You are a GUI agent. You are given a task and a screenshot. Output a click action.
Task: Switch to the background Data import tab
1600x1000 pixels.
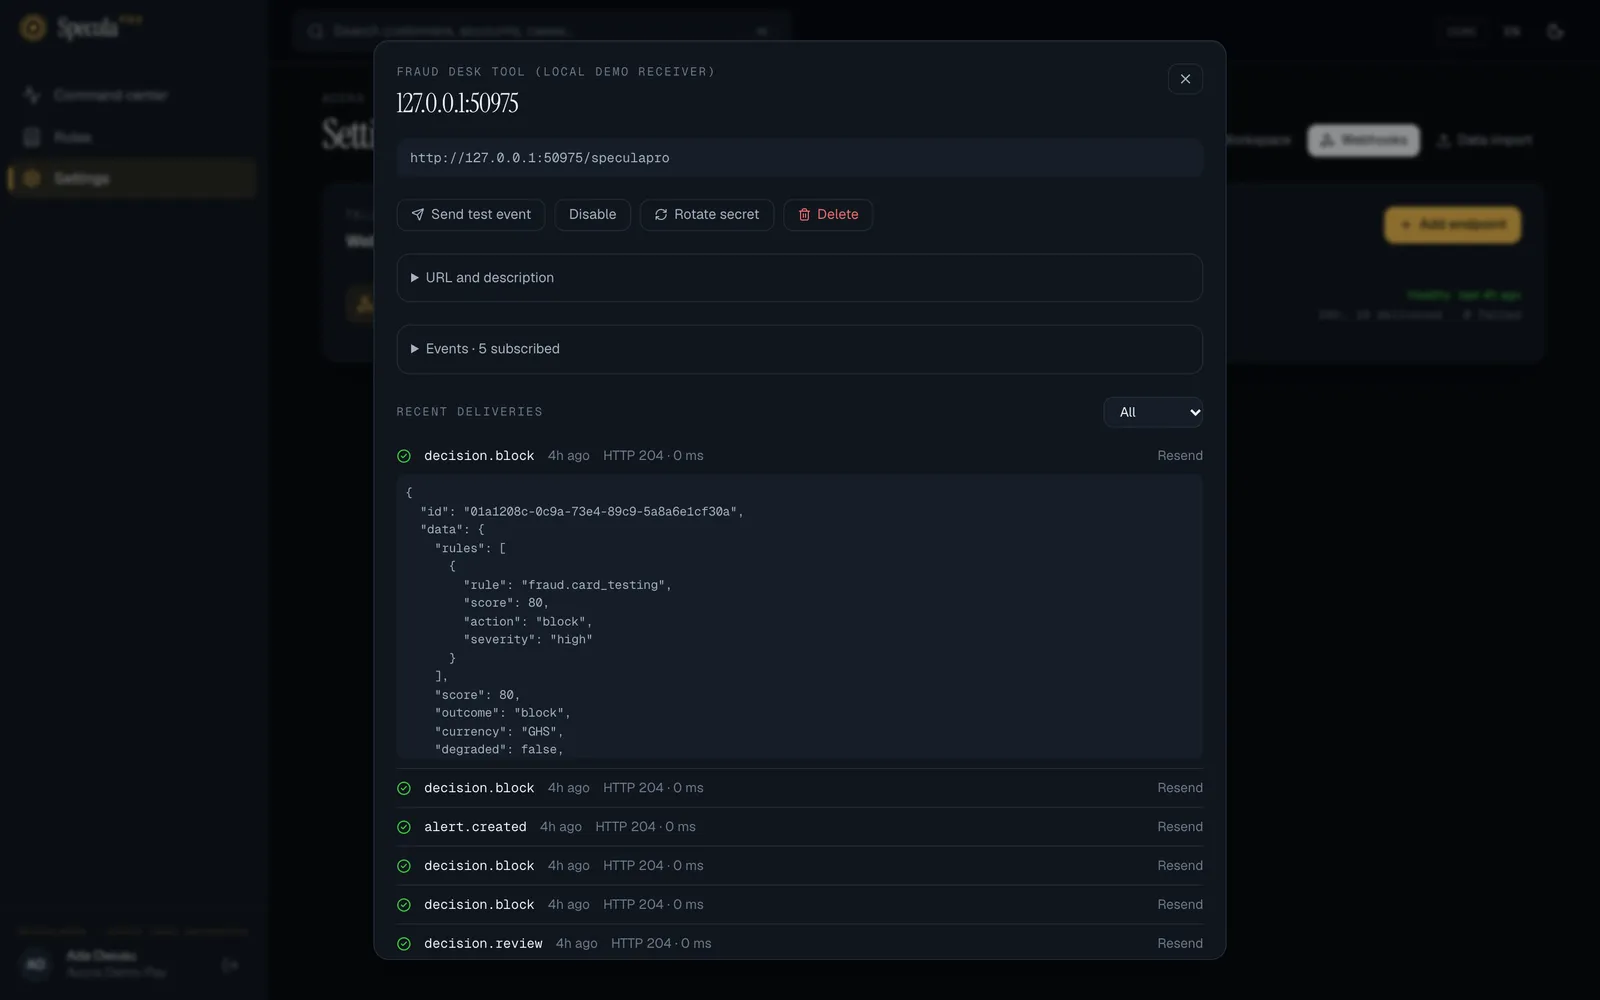point(1484,140)
